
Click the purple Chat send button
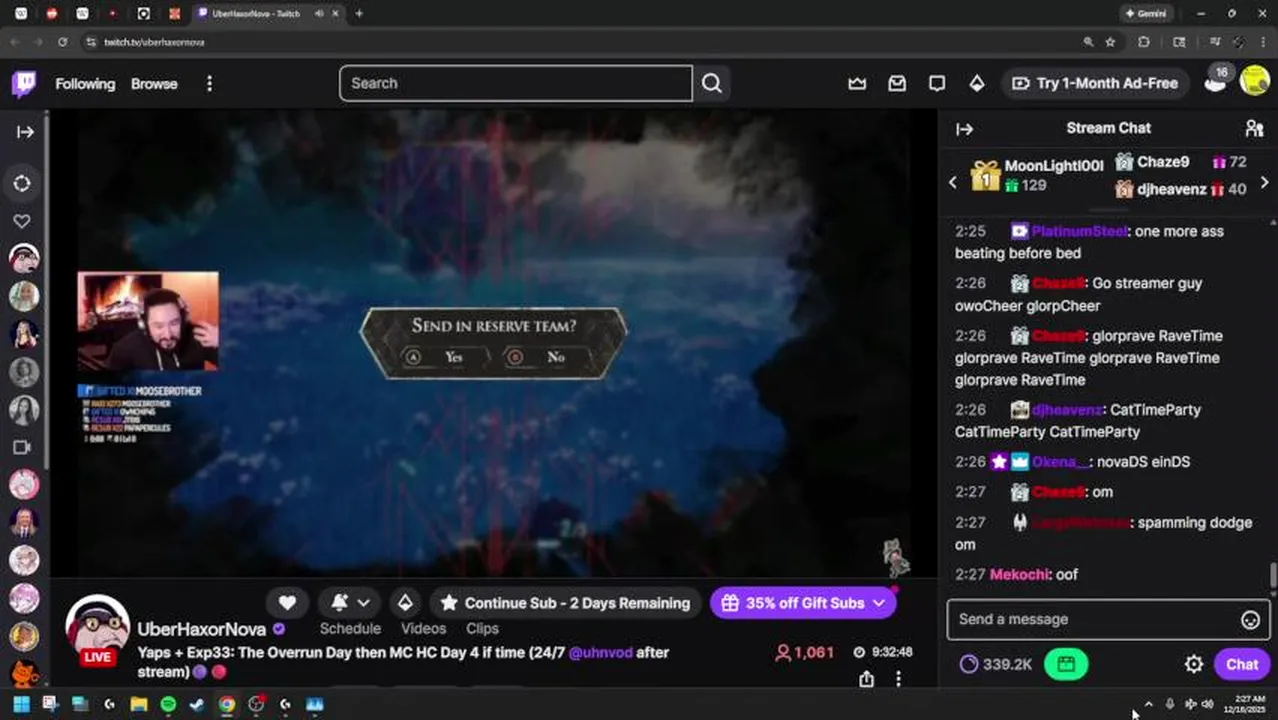click(x=1242, y=664)
